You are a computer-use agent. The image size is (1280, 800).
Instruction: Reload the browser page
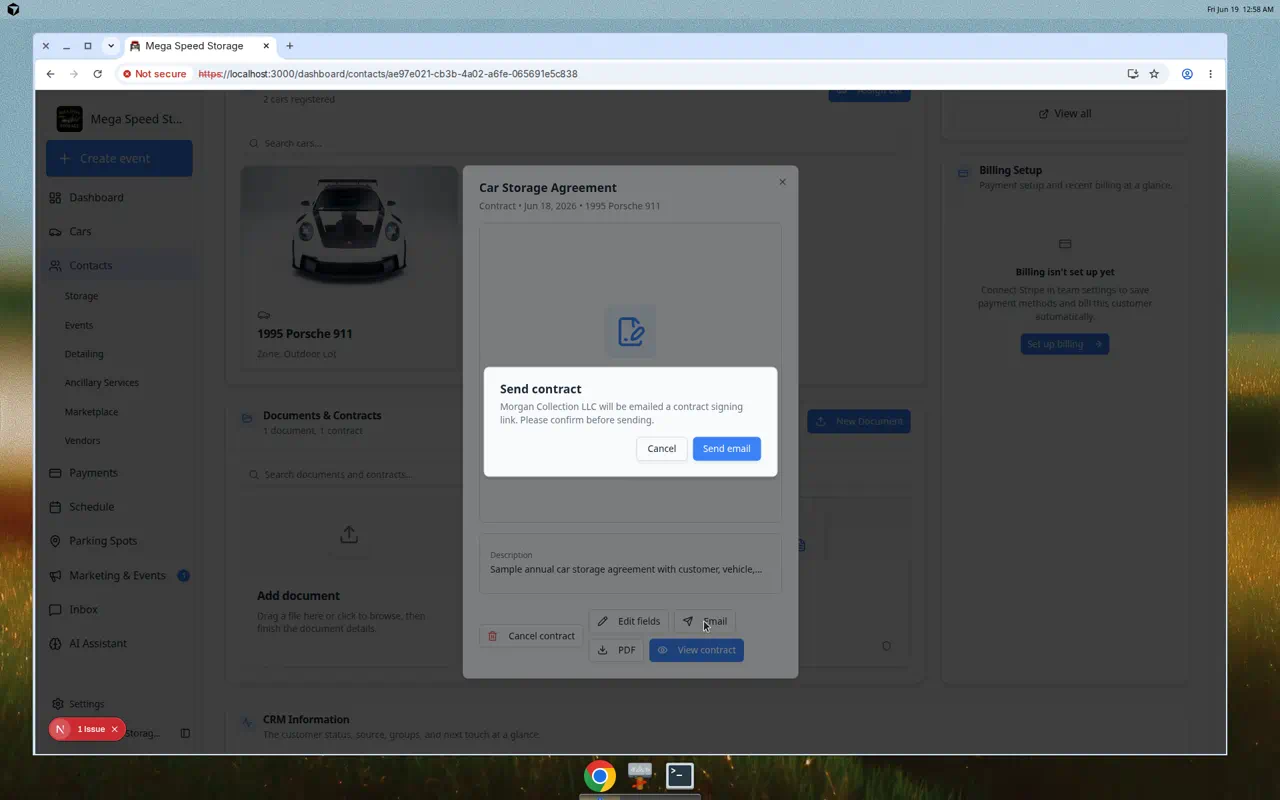[97, 74]
